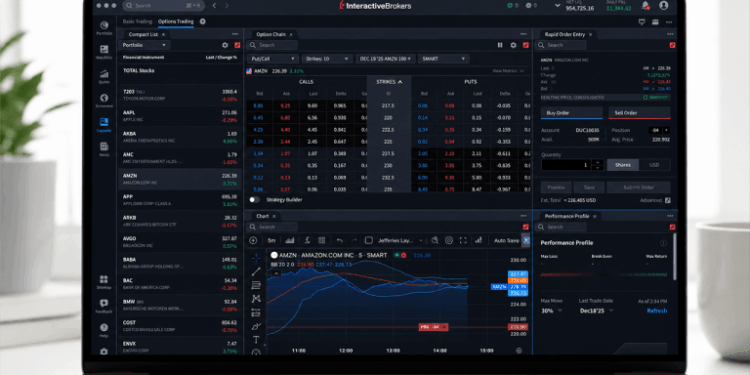This screenshot has height=375, width=750.
Task: Switch to the Buy Order side
Action: [x=572, y=113]
